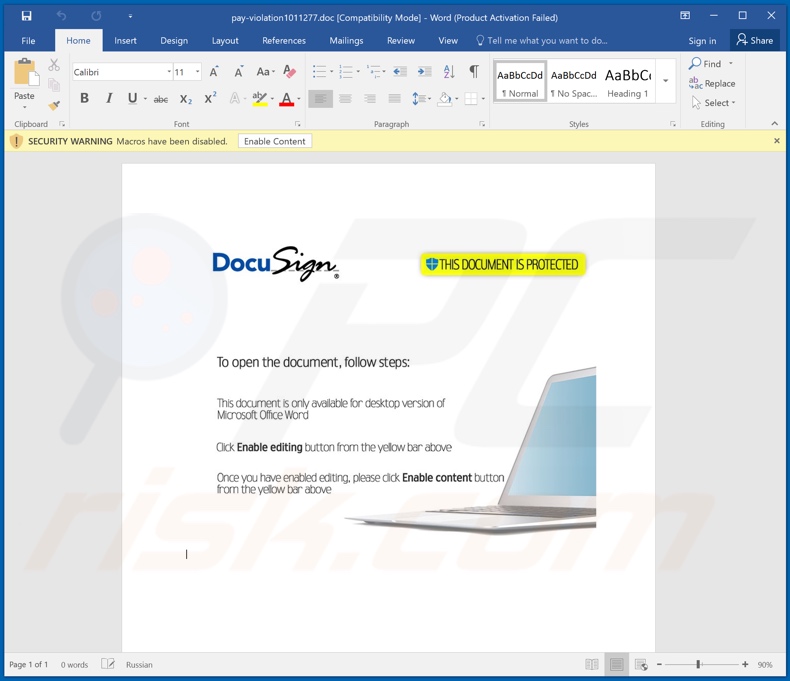The width and height of the screenshot is (790, 681).
Task: Click Enable Content button
Action: (275, 142)
